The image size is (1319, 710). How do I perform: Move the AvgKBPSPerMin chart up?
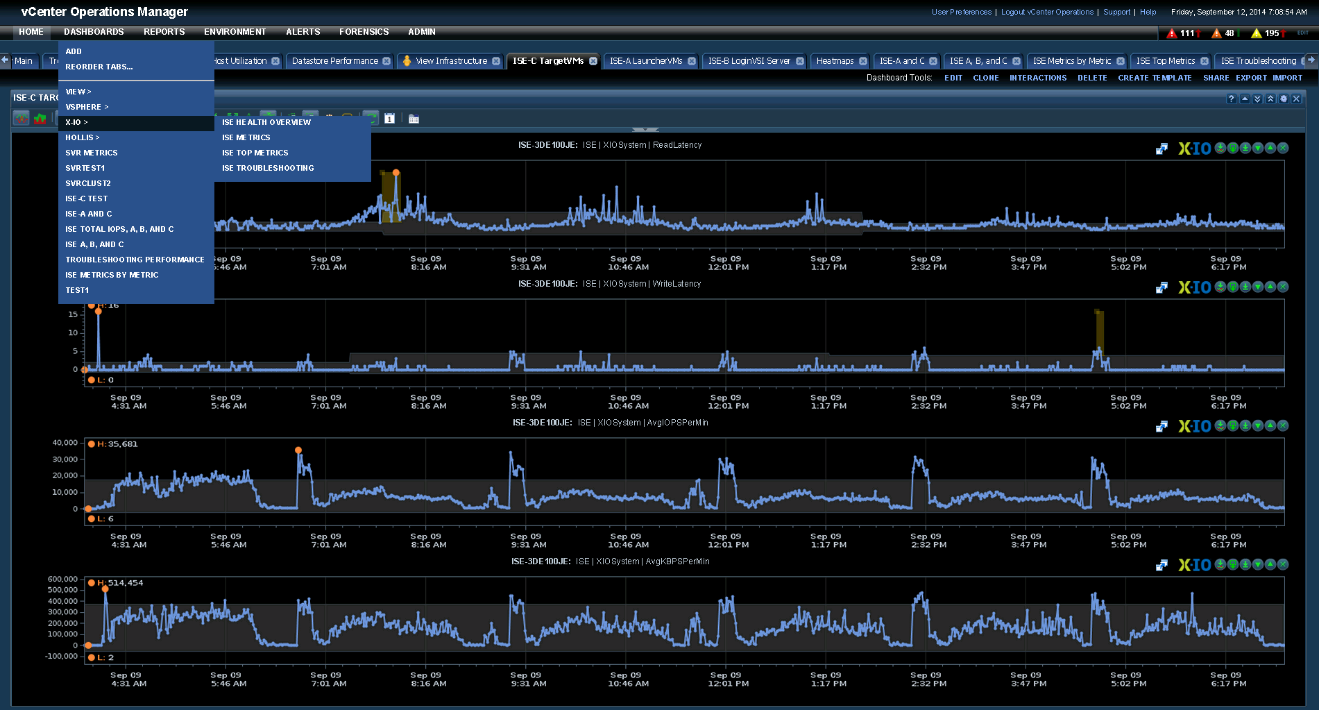tap(1270, 564)
